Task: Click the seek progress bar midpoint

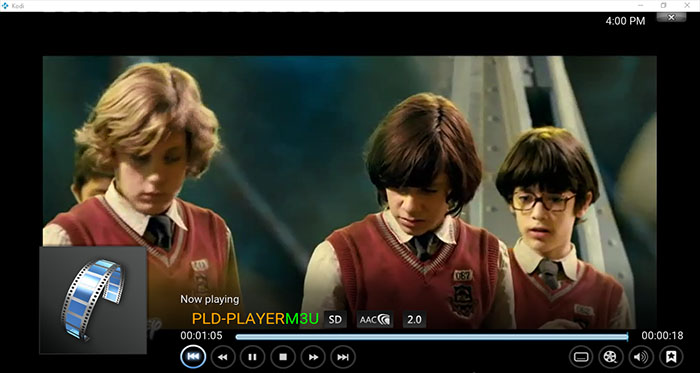Action: pyautogui.click(x=432, y=337)
